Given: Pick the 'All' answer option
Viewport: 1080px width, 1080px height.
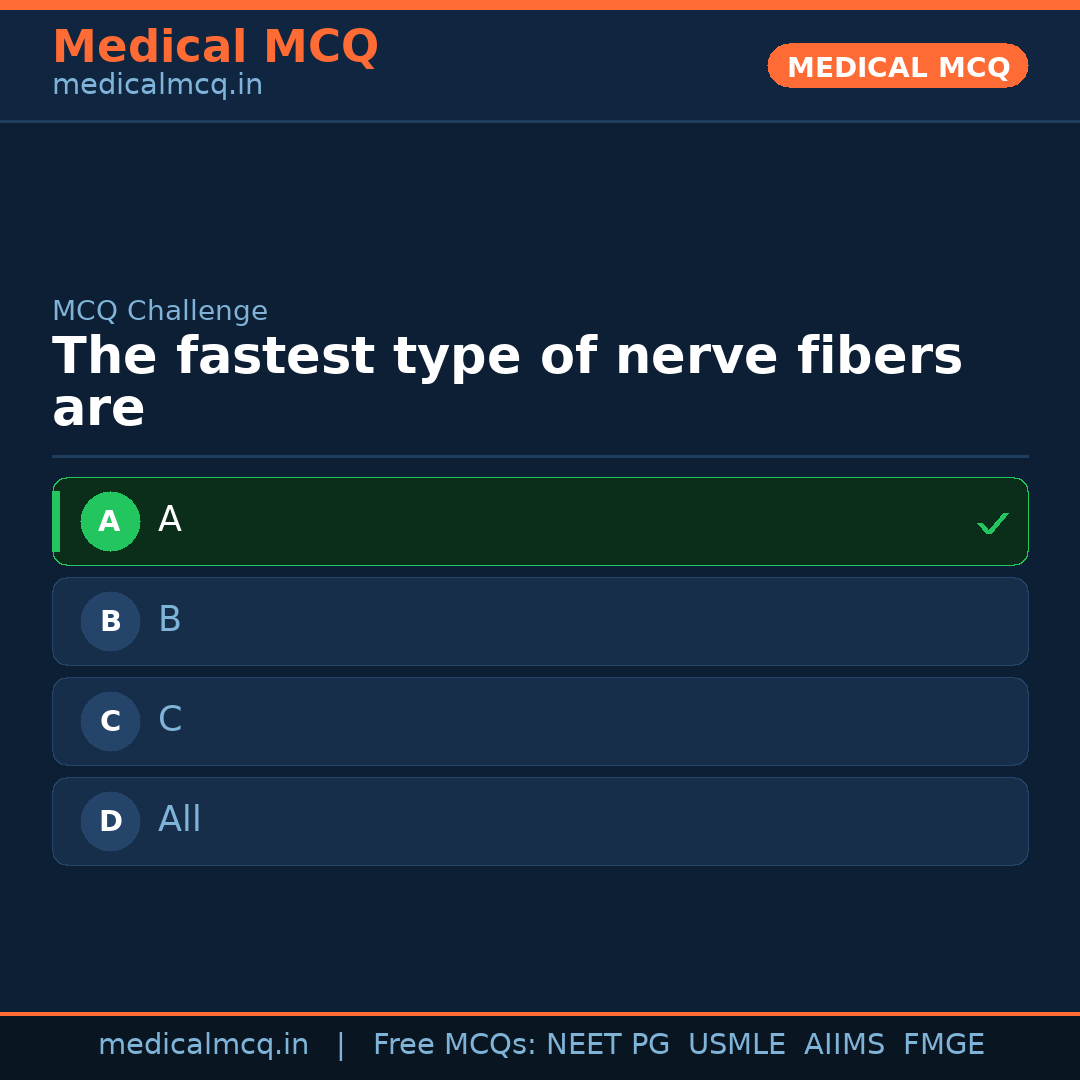Looking at the screenshot, I should [x=540, y=821].
